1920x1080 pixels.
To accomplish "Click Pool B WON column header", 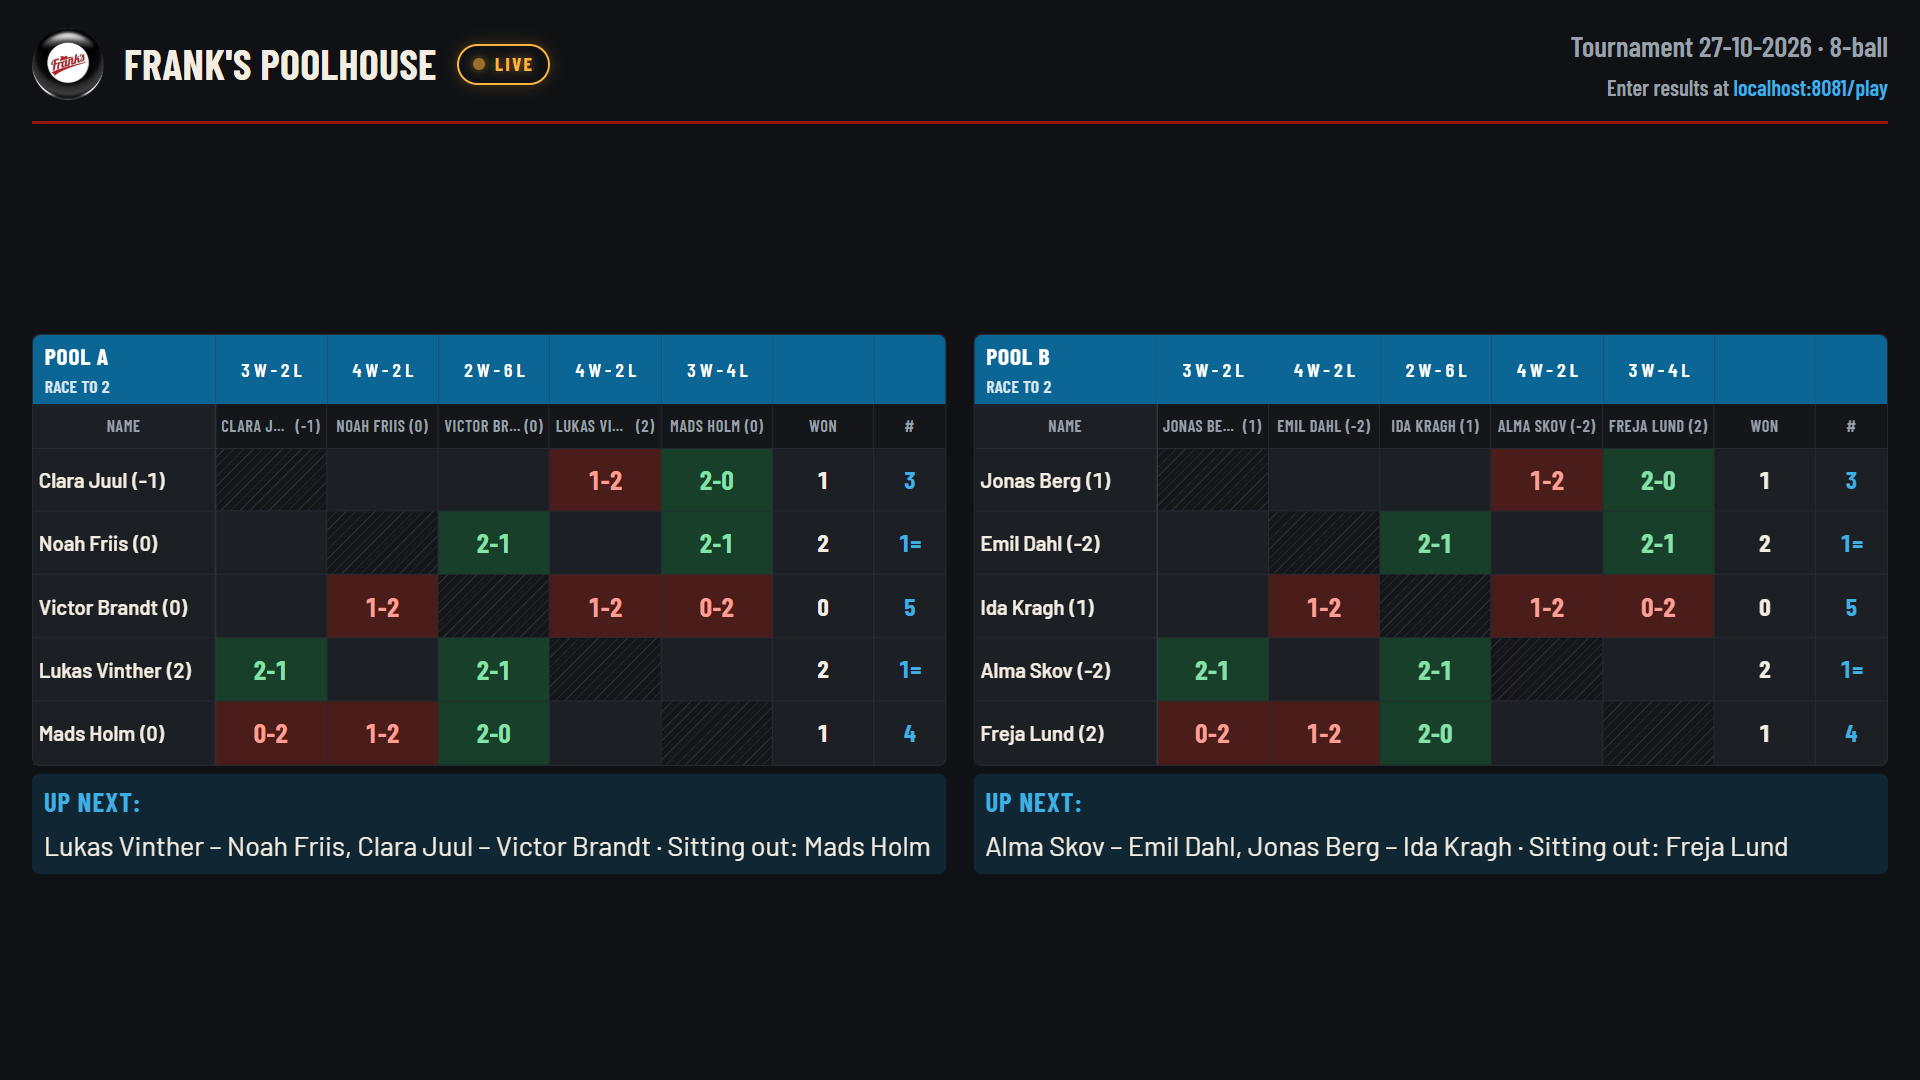I will (1764, 426).
